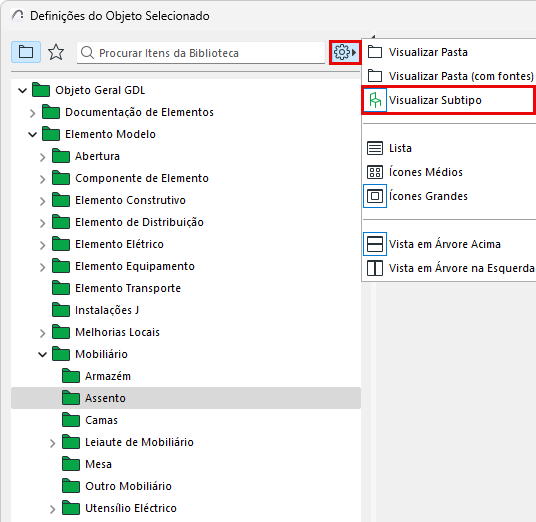The height and width of the screenshot is (522, 536).
Task: Expand Documentação de Elementos folder
Action: [32, 113]
